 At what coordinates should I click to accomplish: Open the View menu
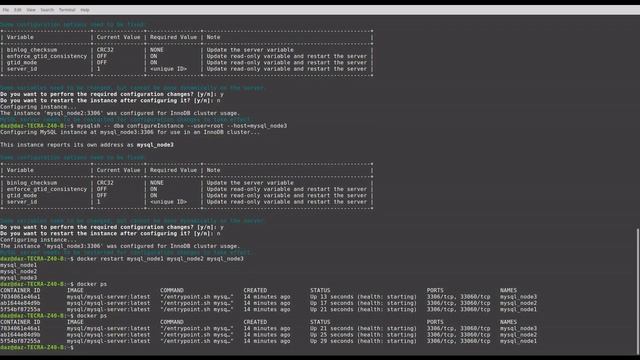click(31, 10)
